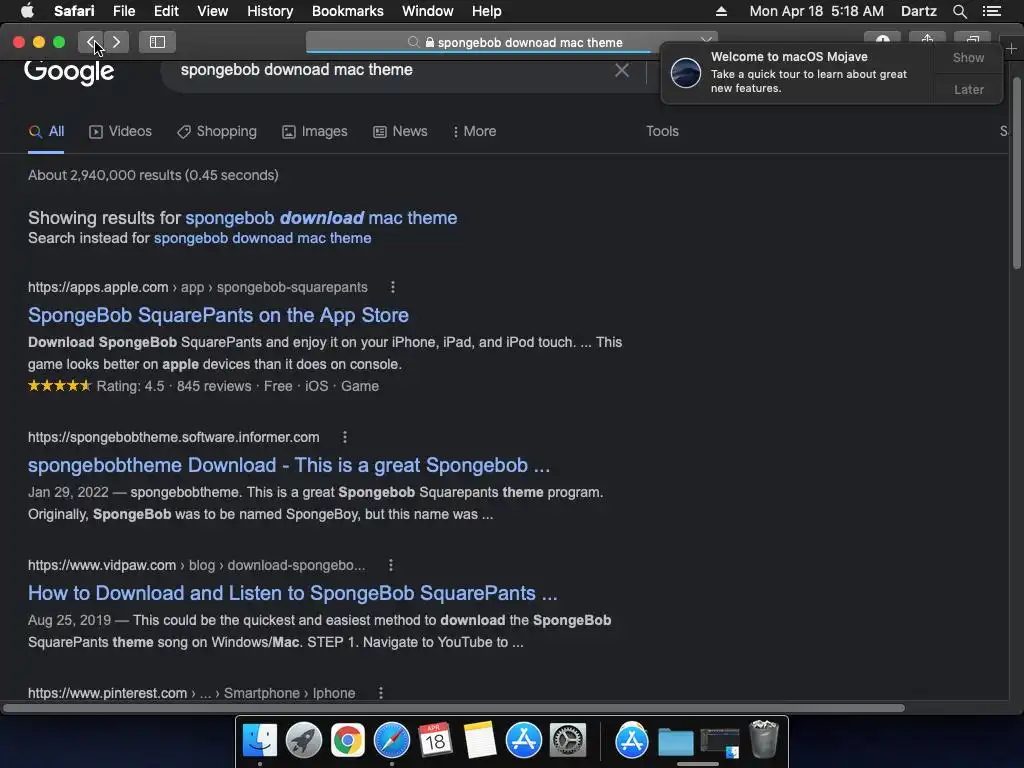The width and height of the screenshot is (1024, 768).
Task: Open How to Download and Listen result
Action: (293, 594)
